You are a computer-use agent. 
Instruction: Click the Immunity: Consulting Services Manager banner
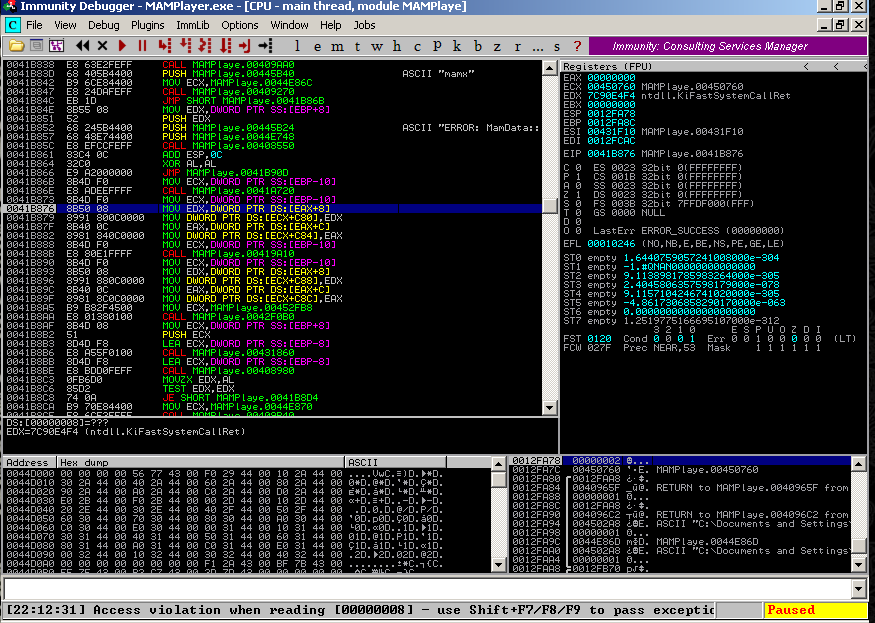click(728, 46)
